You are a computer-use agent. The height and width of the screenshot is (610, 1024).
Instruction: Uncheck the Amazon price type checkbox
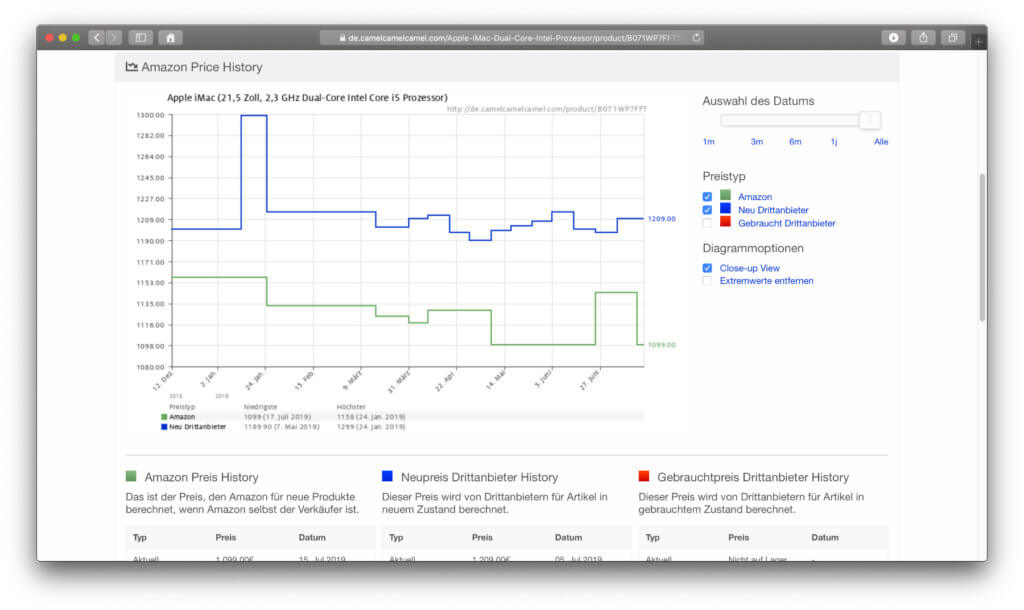[708, 197]
